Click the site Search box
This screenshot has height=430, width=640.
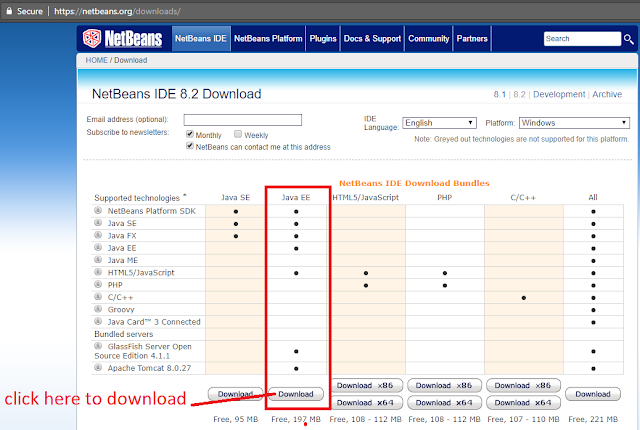click(582, 39)
